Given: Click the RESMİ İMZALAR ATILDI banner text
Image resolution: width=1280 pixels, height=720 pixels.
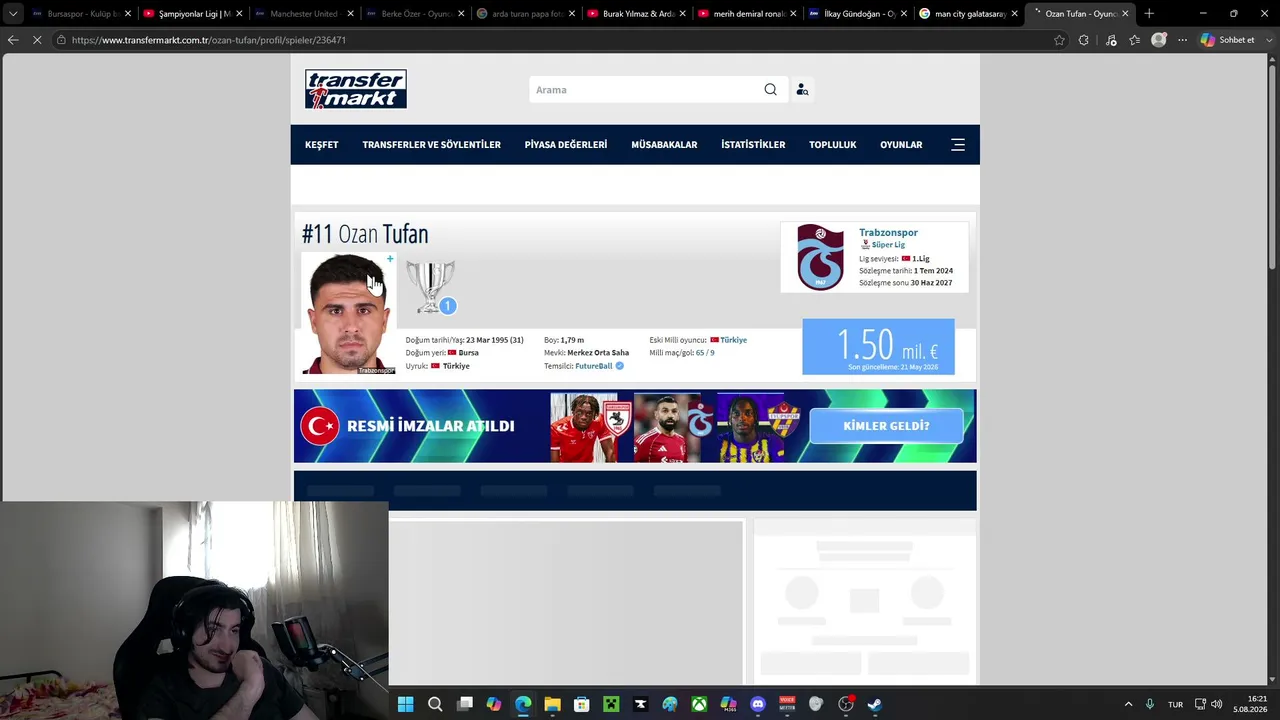Looking at the screenshot, I should (431, 426).
